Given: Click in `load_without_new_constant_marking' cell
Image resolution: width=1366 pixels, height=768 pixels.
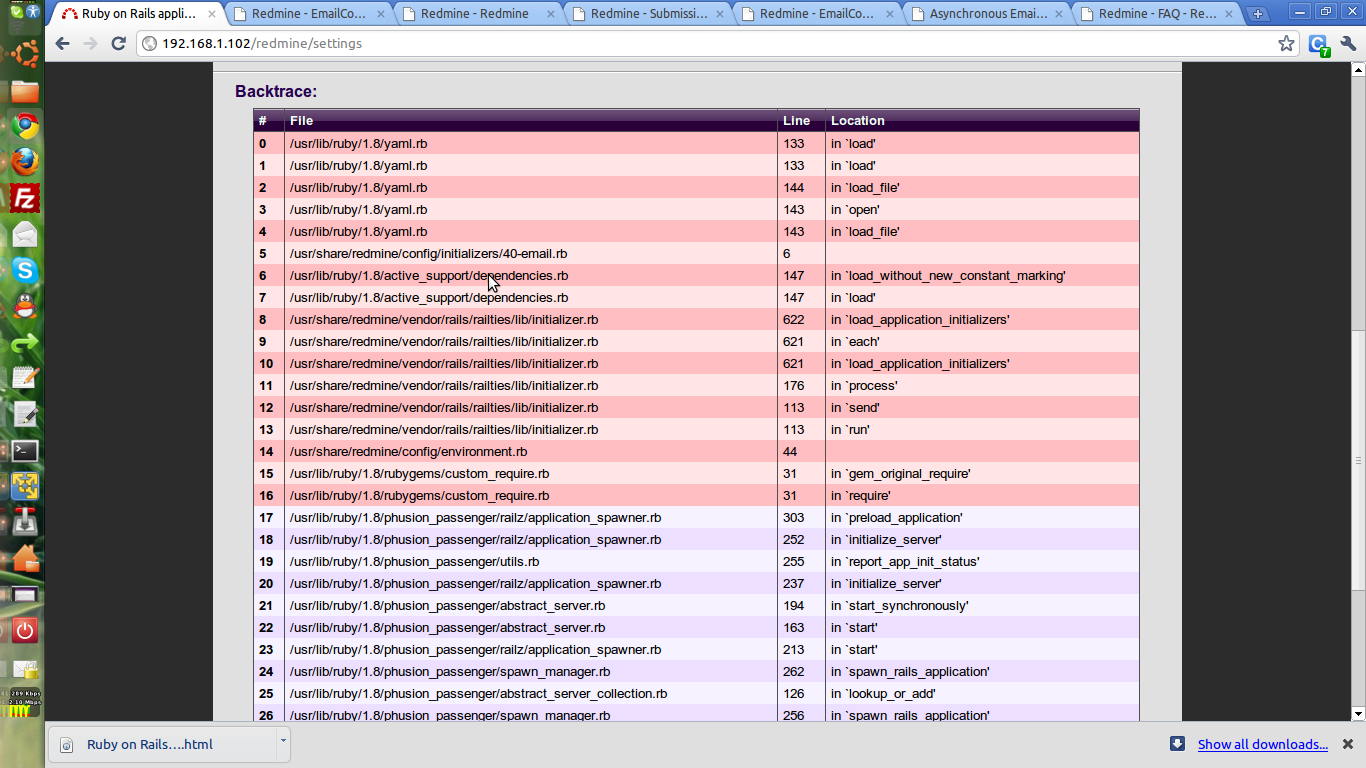Looking at the screenshot, I should click(x=982, y=276).
